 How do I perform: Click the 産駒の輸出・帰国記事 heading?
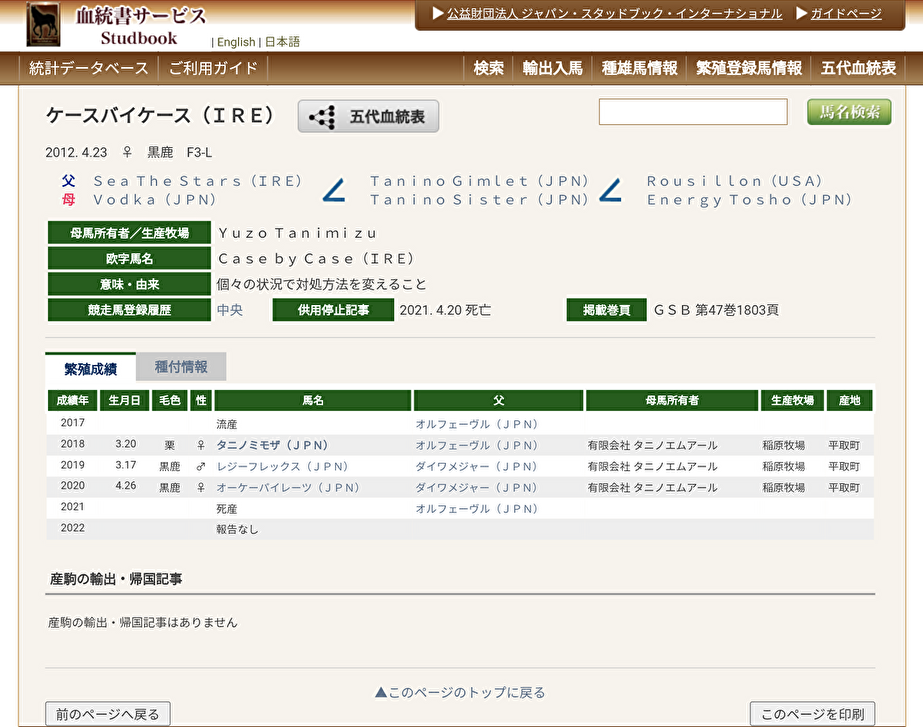click(x=116, y=579)
